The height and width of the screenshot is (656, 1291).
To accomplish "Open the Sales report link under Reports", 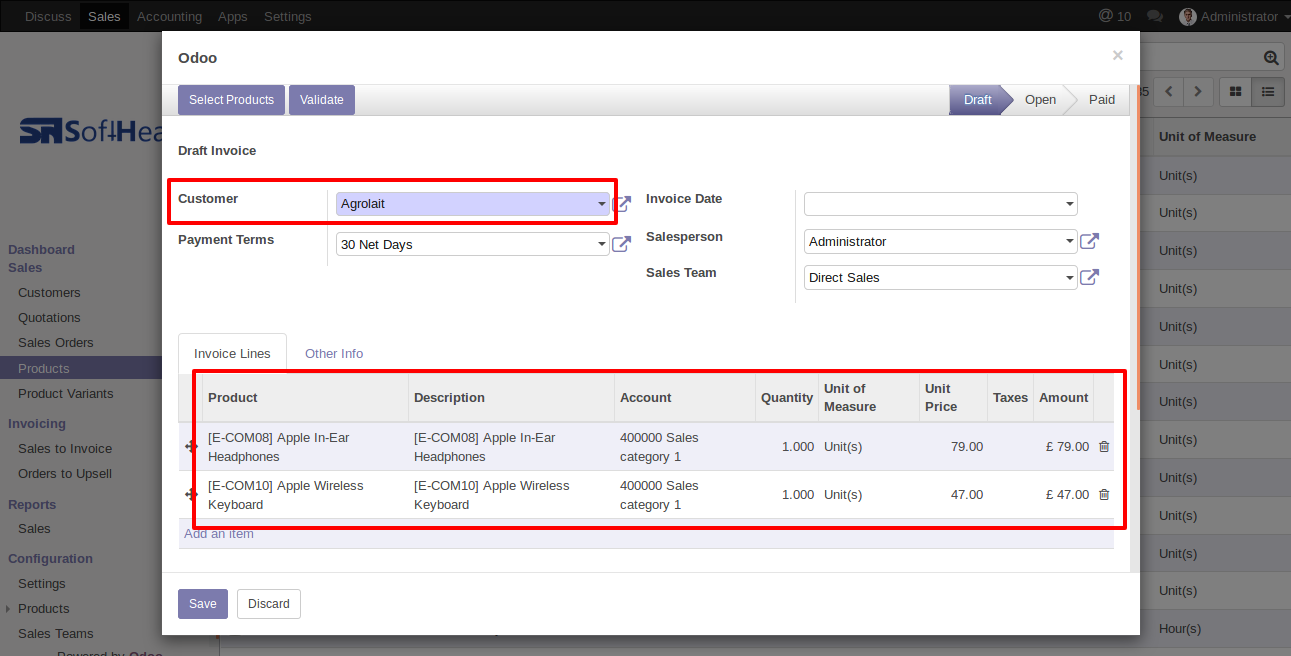I will tap(34, 529).
